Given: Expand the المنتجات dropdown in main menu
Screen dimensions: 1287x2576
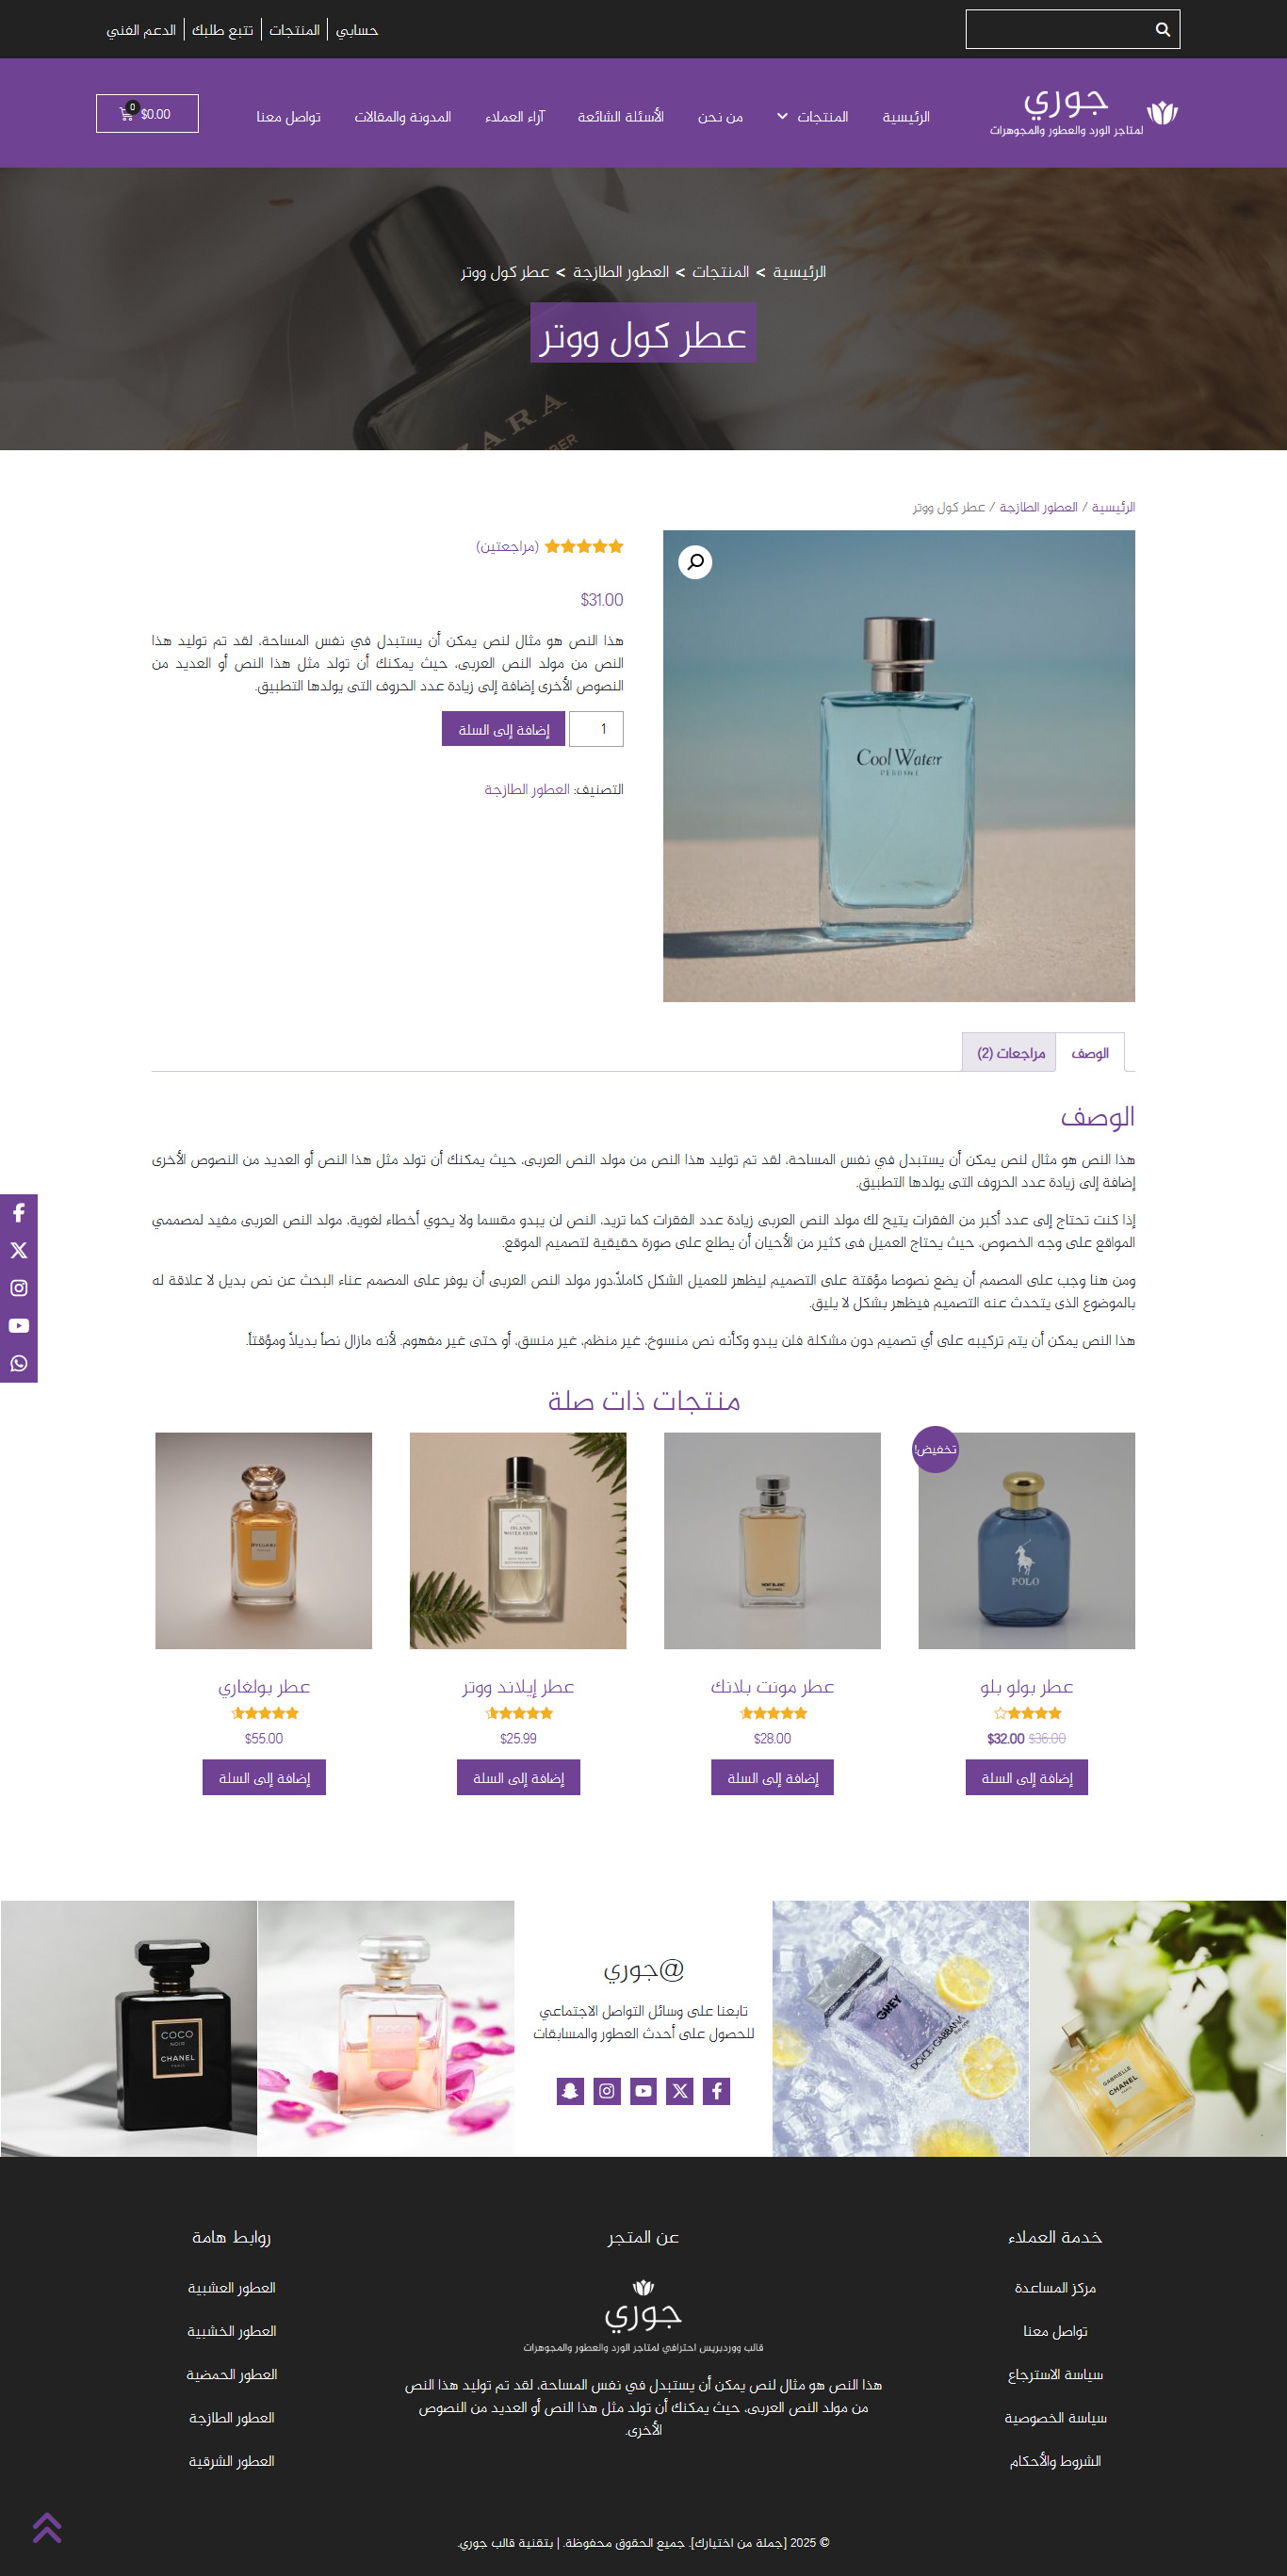Looking at the screenshot, I should click(813, 117).
